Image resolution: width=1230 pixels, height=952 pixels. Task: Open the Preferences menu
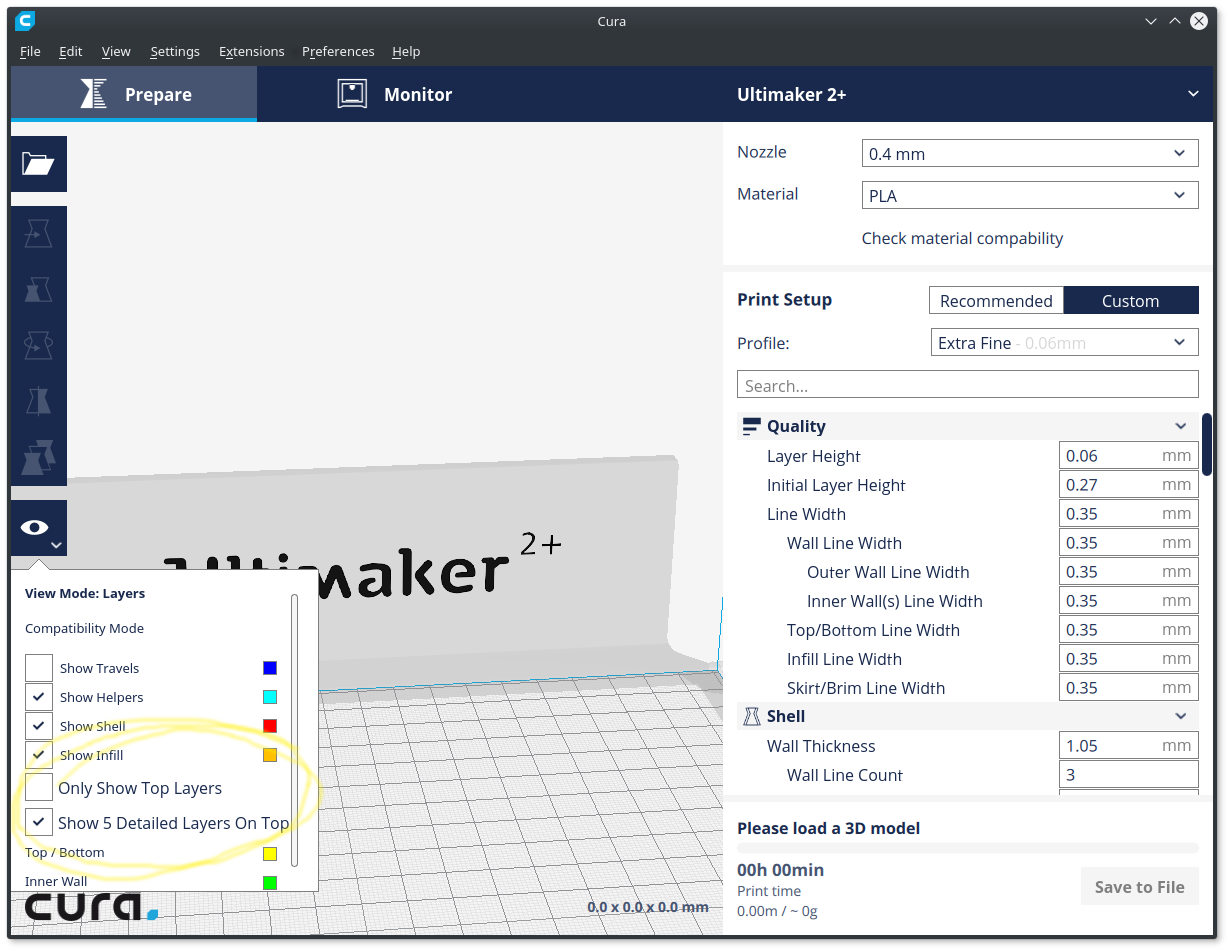click(338, 51)
